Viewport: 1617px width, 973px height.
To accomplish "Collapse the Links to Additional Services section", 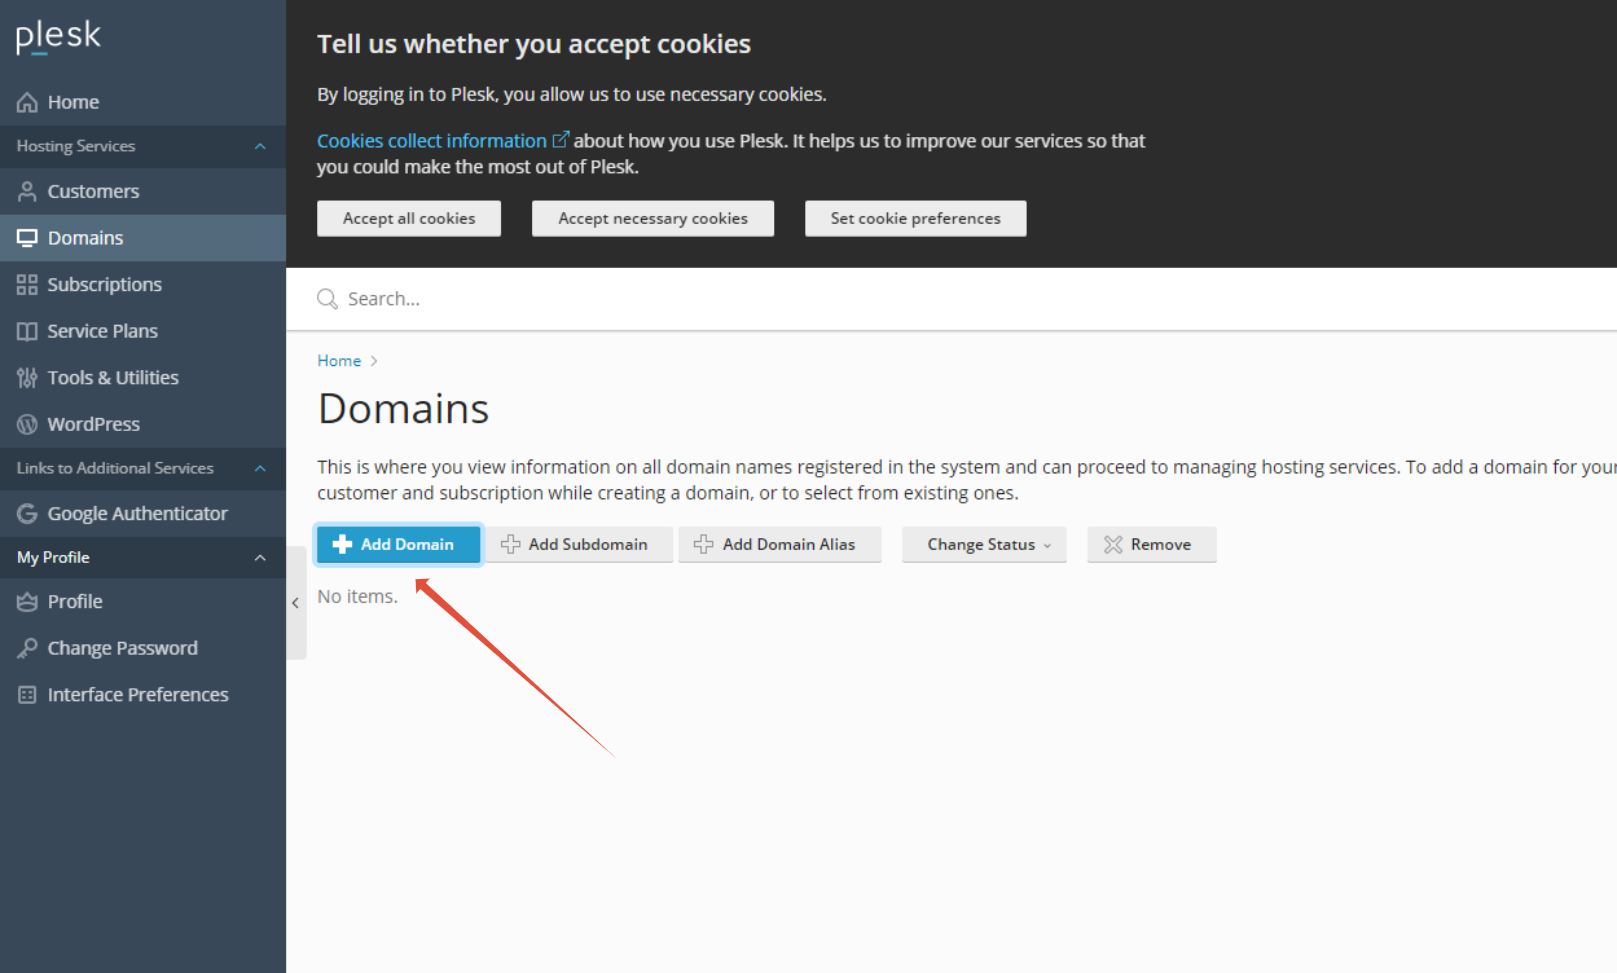I will (x=260, y=468).
